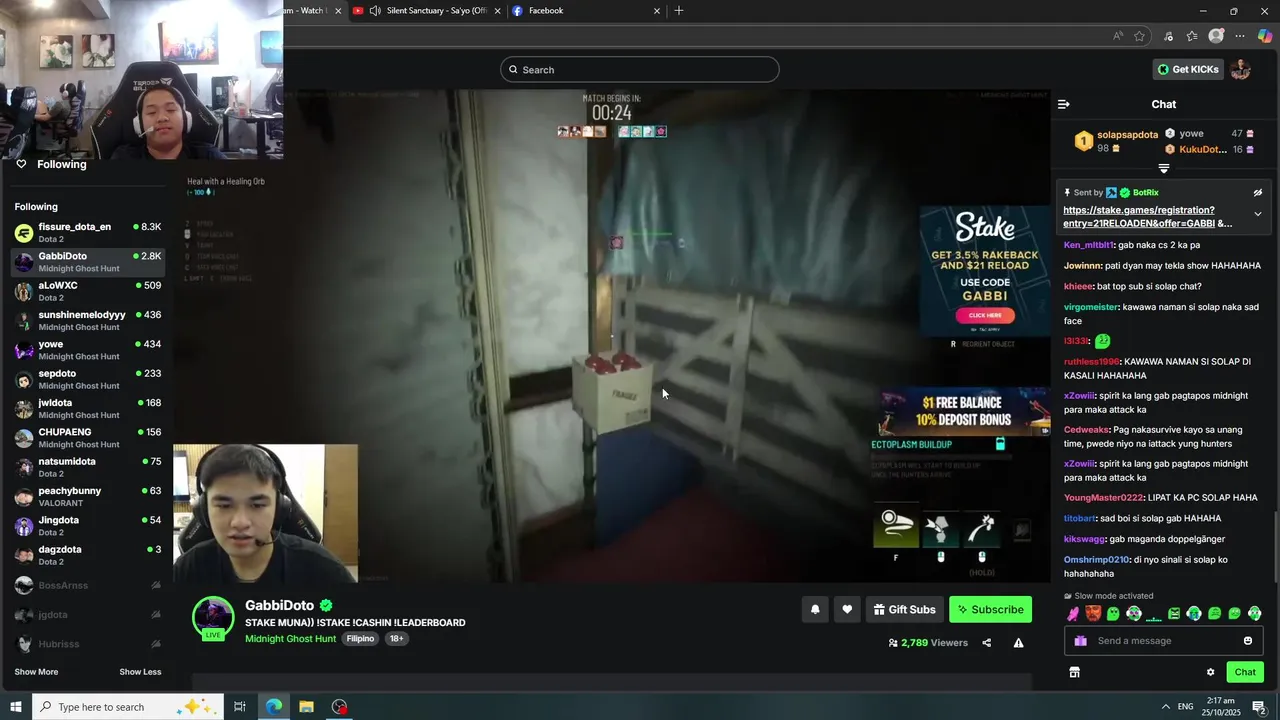This screenshot has width=1280, height=720.
Task: Open sunshinemelodyyy channel in sidebar
Action: click(x=88, y=320)
